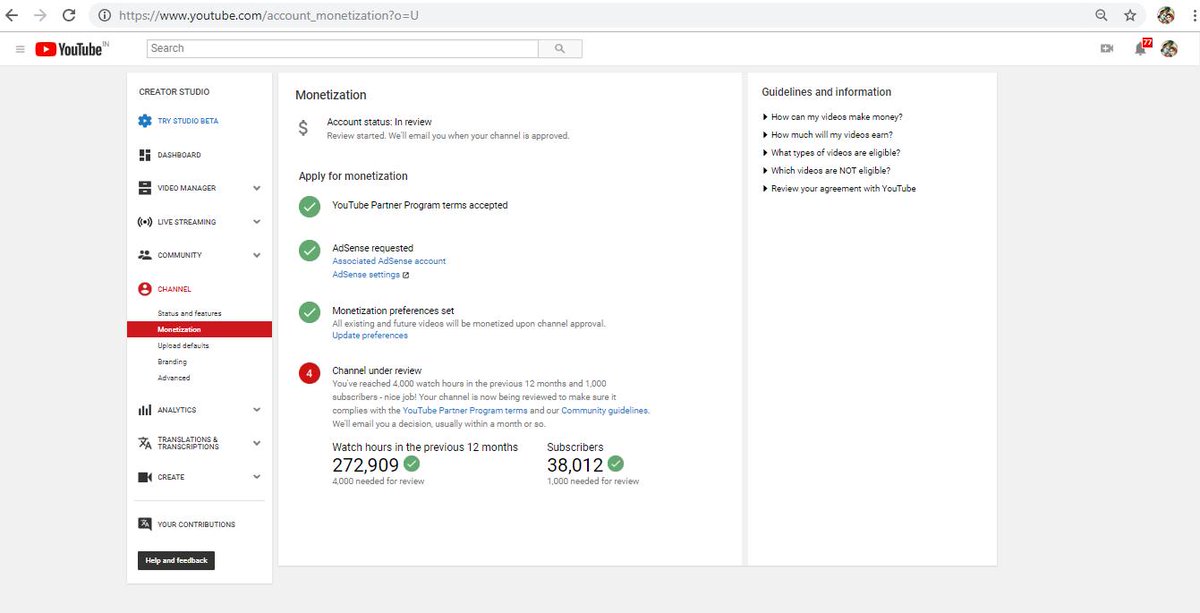Expand 'Which videos are NOT eligible?'
Viewport: 1200px width, 613px height.
pyautogui.click(x=826, y=171)
